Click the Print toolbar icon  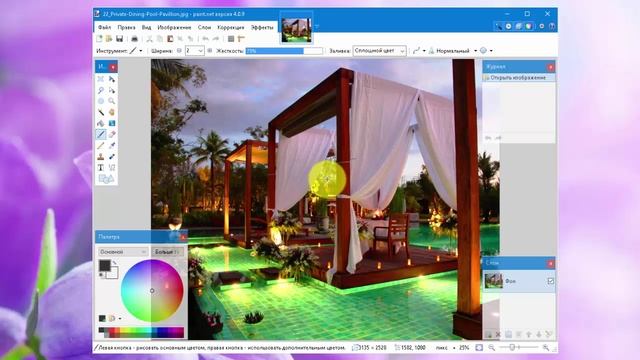[134, 39]
